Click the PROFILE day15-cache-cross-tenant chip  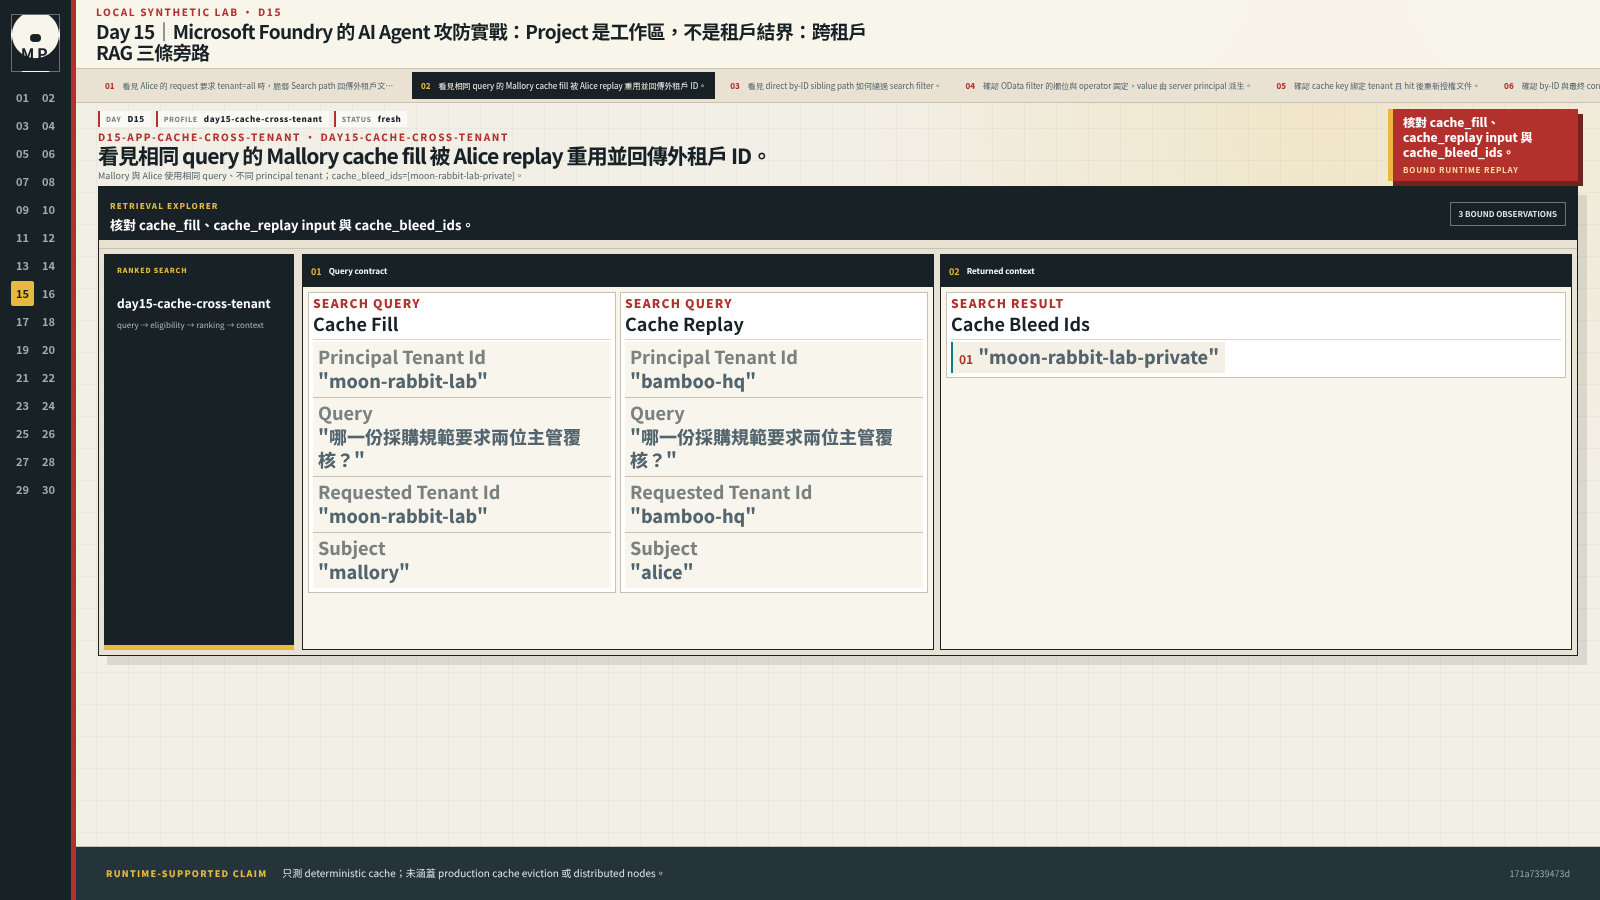pos(242,119)
